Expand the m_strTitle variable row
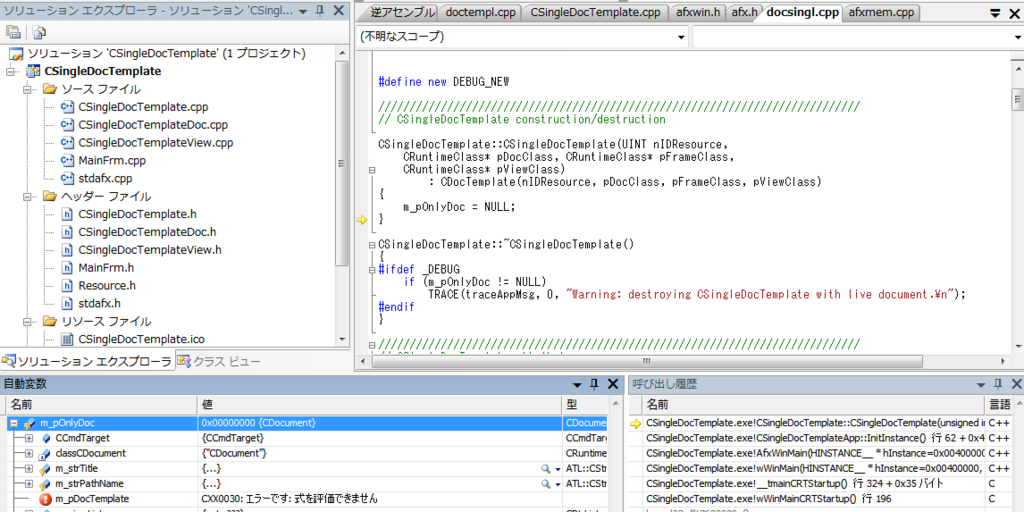The image size is (1024, 512). tap(28, 468)
